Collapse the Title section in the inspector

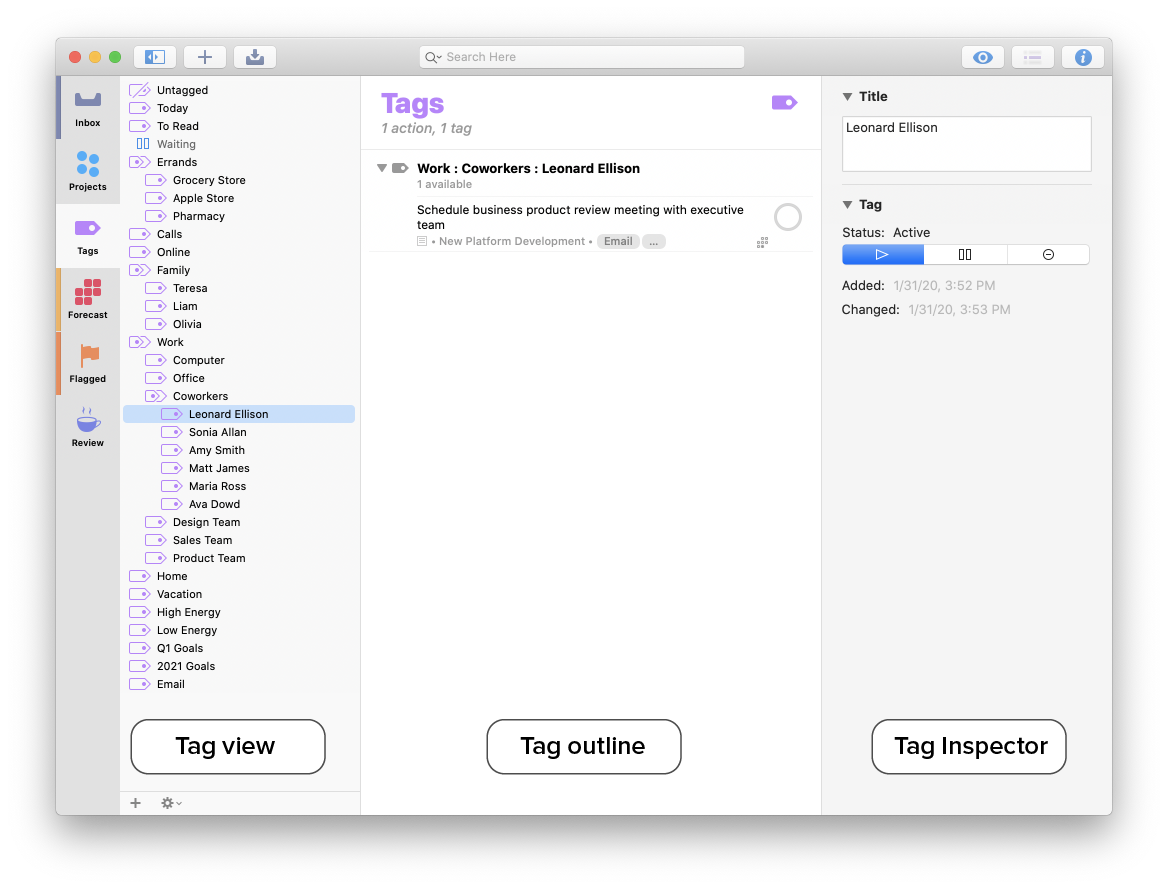(848, 96)
